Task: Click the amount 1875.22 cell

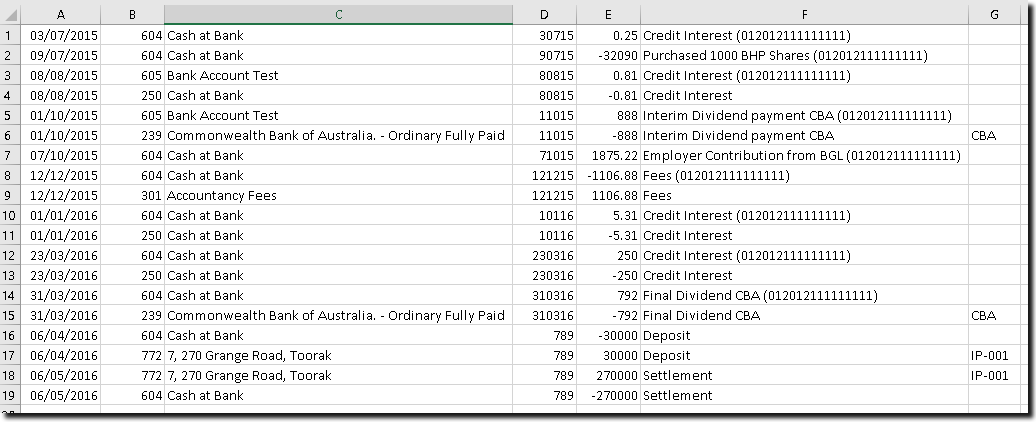Action: 608,155
